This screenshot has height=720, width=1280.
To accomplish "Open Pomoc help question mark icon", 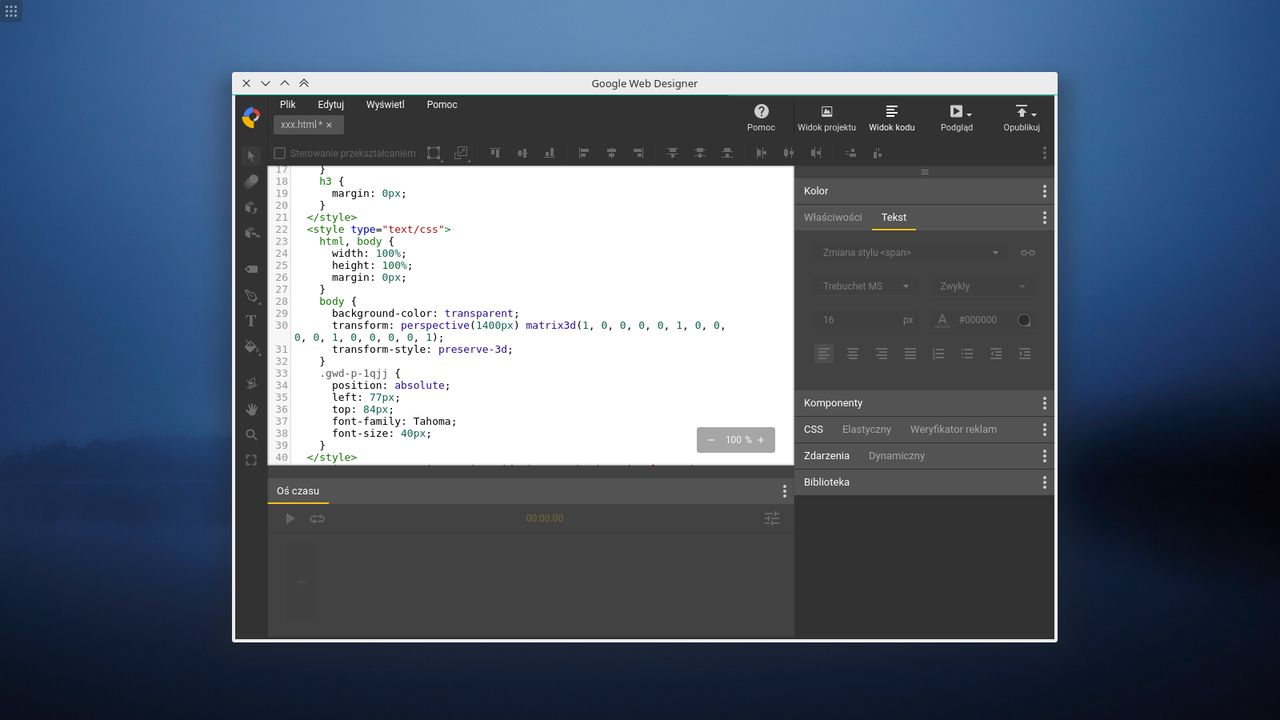I will pos(761,112).
